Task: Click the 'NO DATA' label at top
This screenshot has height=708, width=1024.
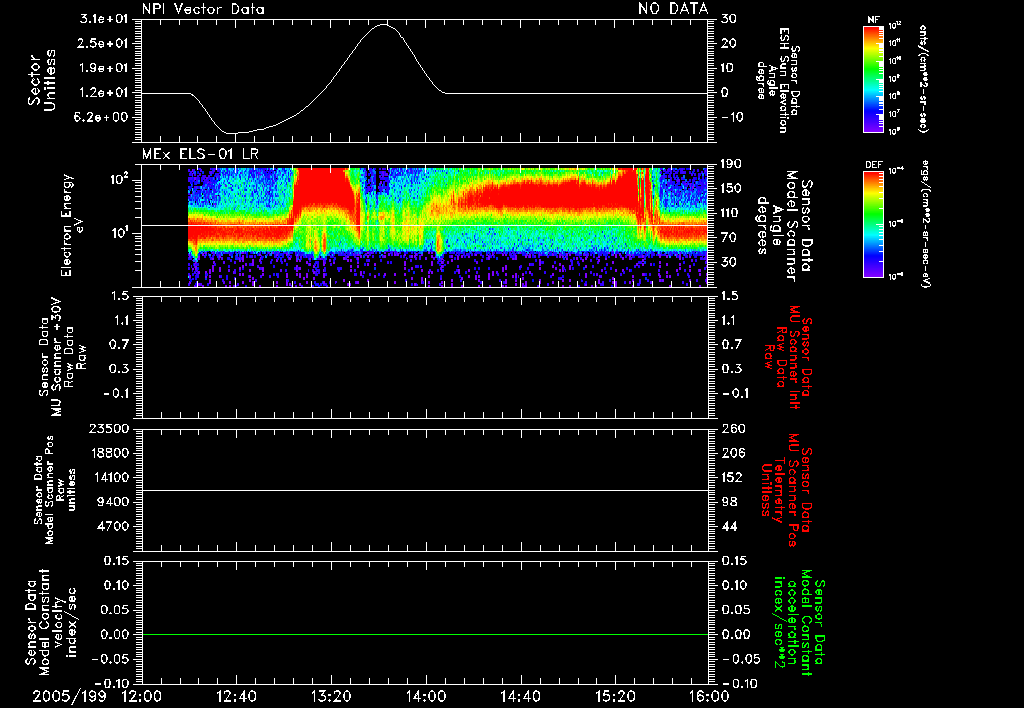Action: [673, 8]
